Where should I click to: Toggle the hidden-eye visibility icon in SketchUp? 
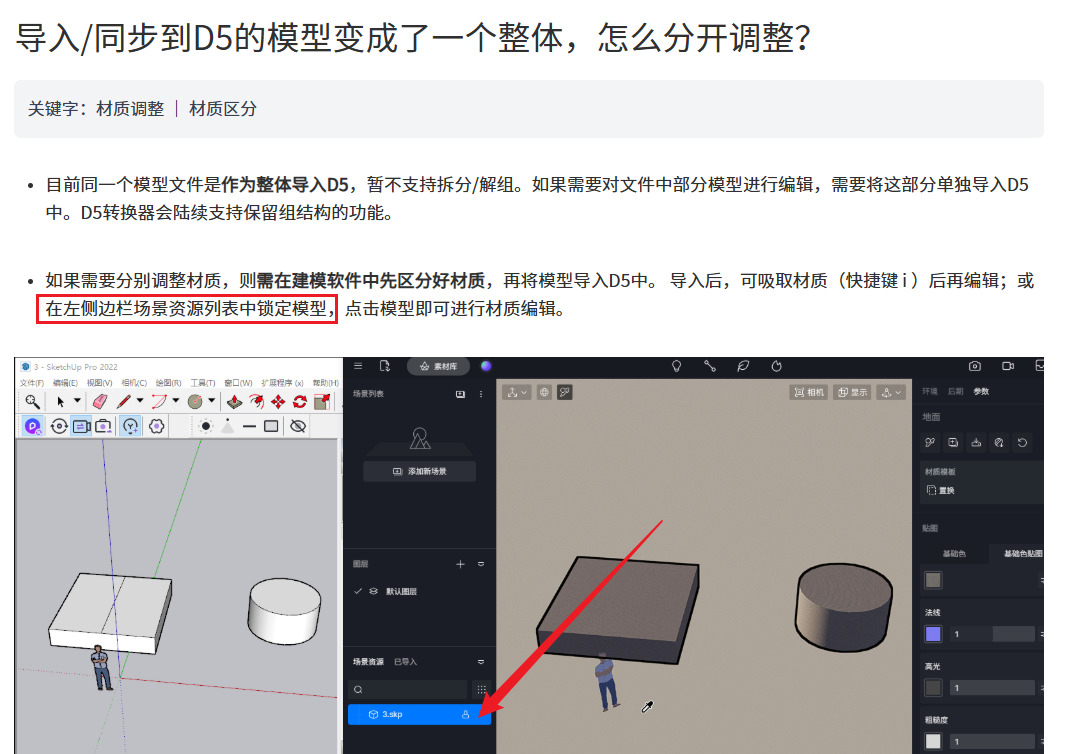(297, 426)
